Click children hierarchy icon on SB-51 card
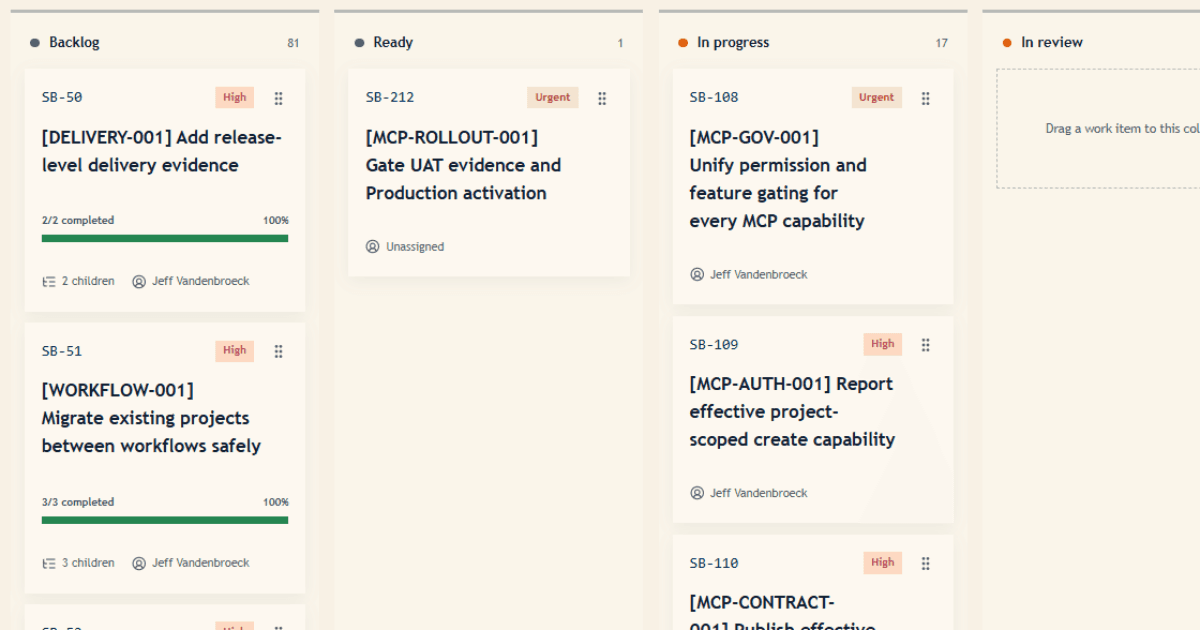Viewport: 1200px width, 630px height. click(x=48, y=564)
